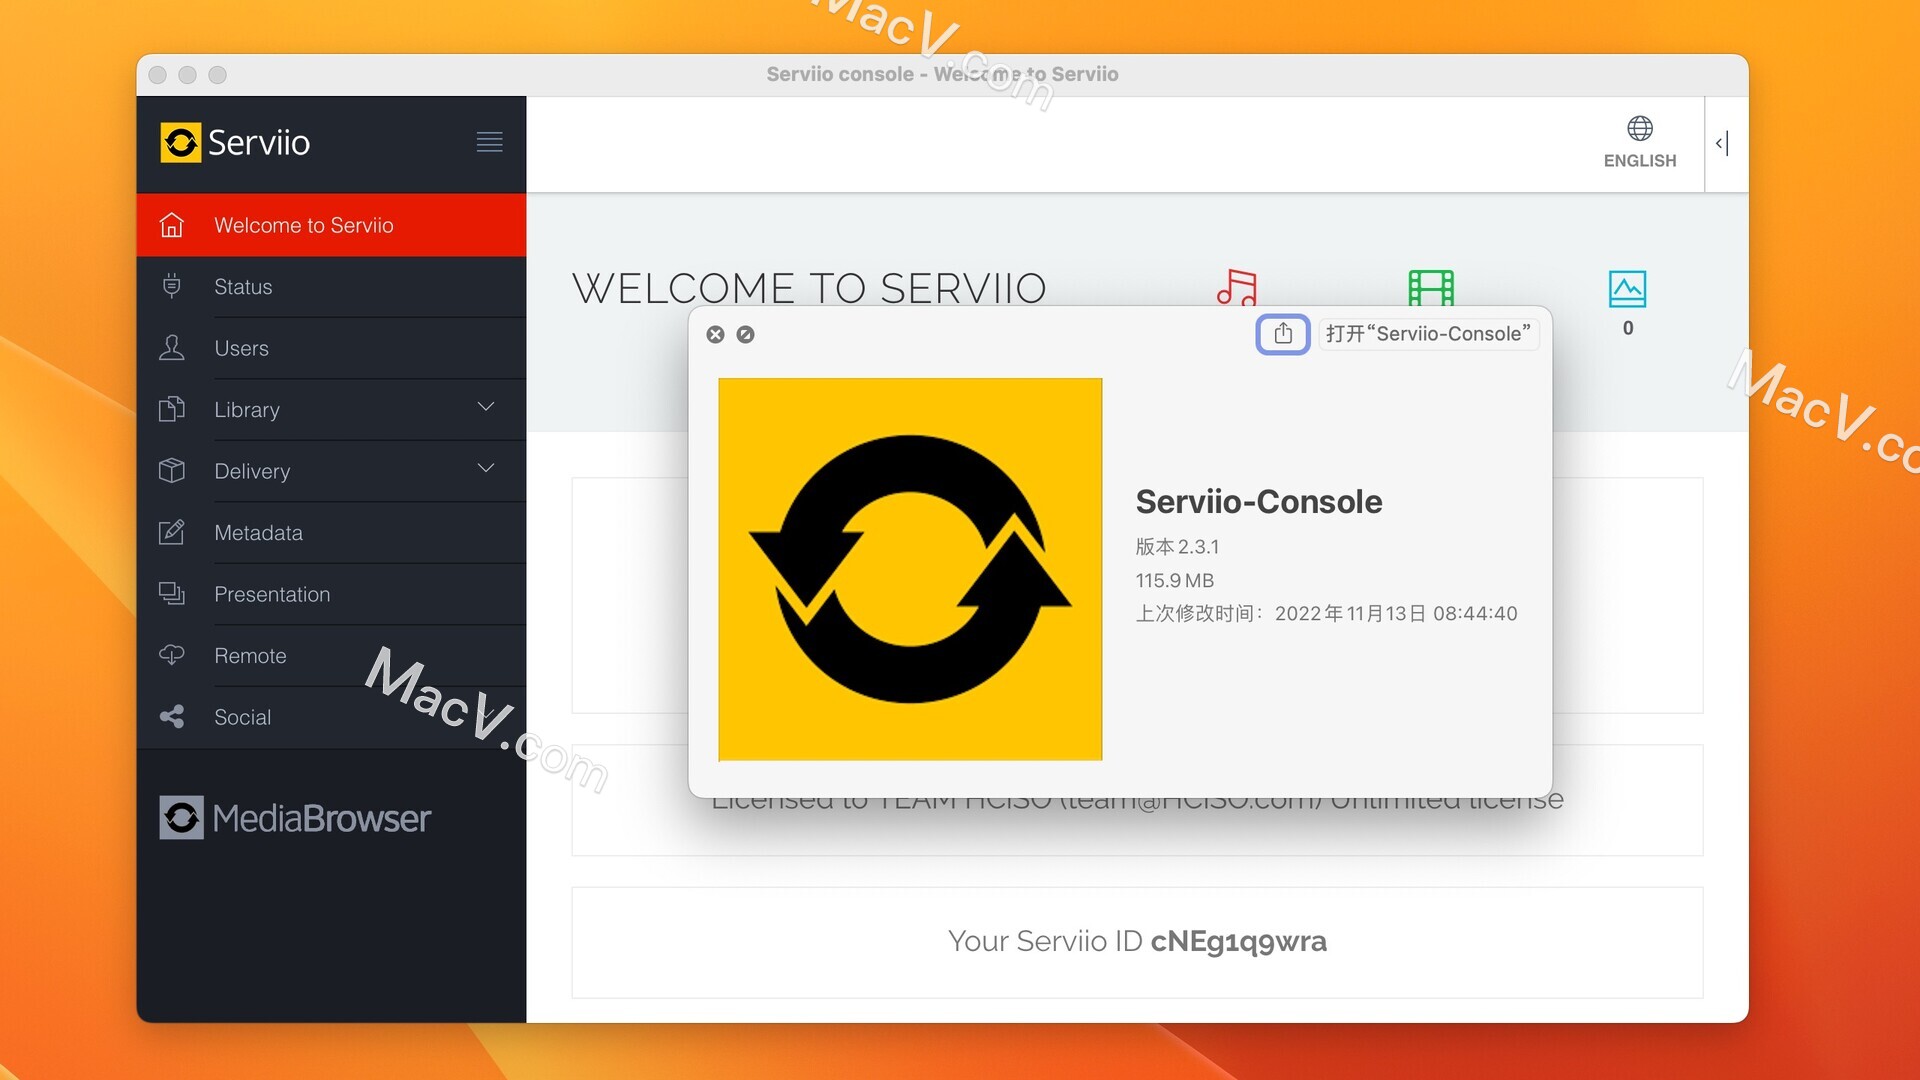
Task: Click the image count value 0
Action: (x=1628, y=328)
